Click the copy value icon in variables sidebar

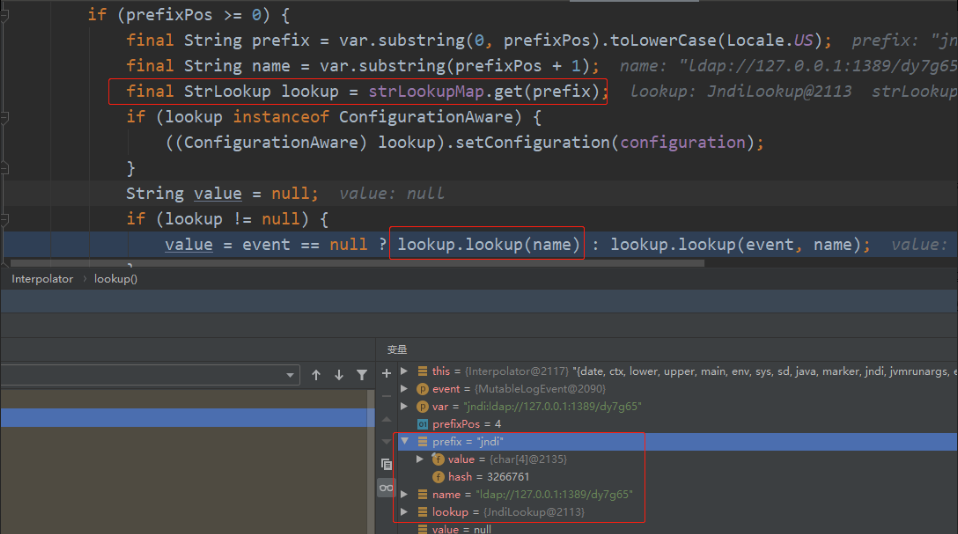click(386, 464)
